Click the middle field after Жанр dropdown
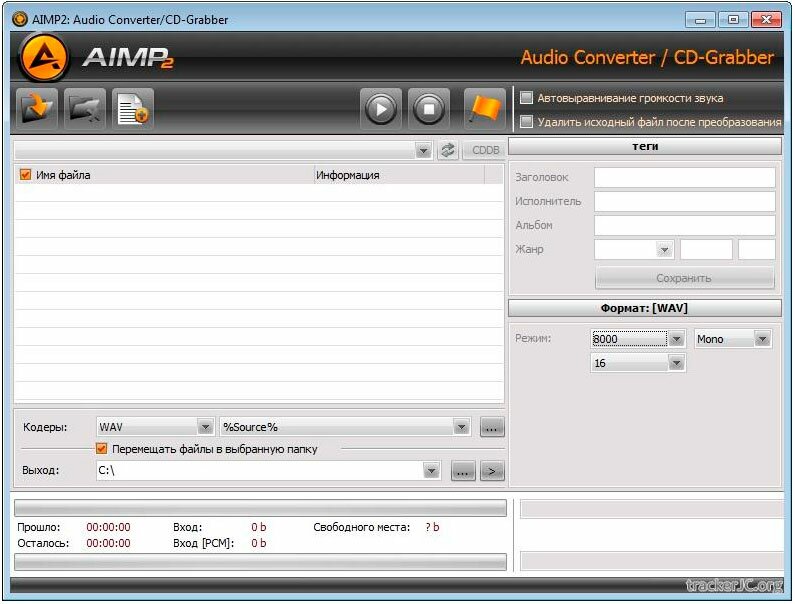795x604 pixels. tap(706, 250)
